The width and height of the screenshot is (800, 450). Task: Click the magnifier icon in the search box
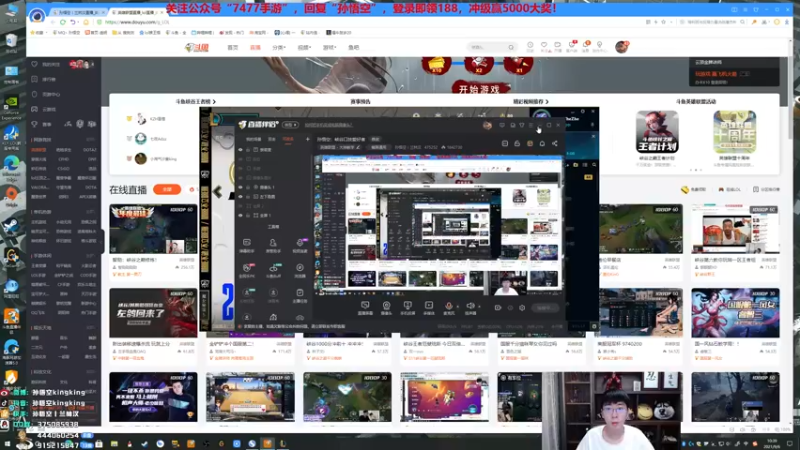coord(511,47)
